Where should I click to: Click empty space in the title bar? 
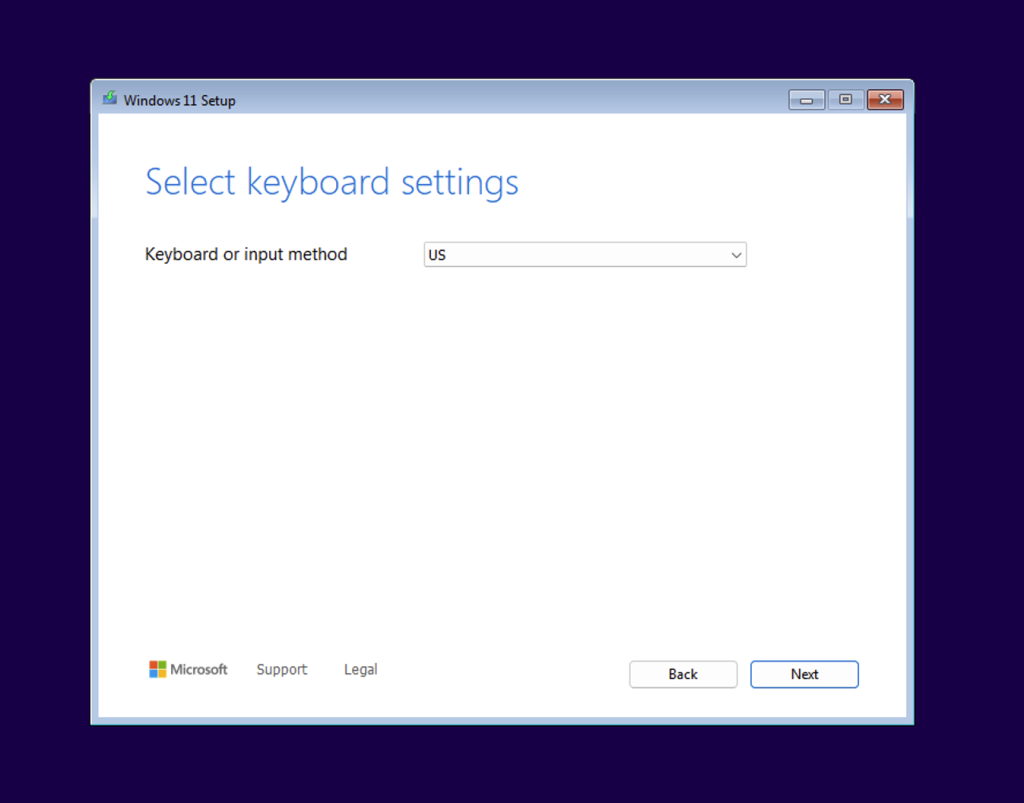point(500,99)
